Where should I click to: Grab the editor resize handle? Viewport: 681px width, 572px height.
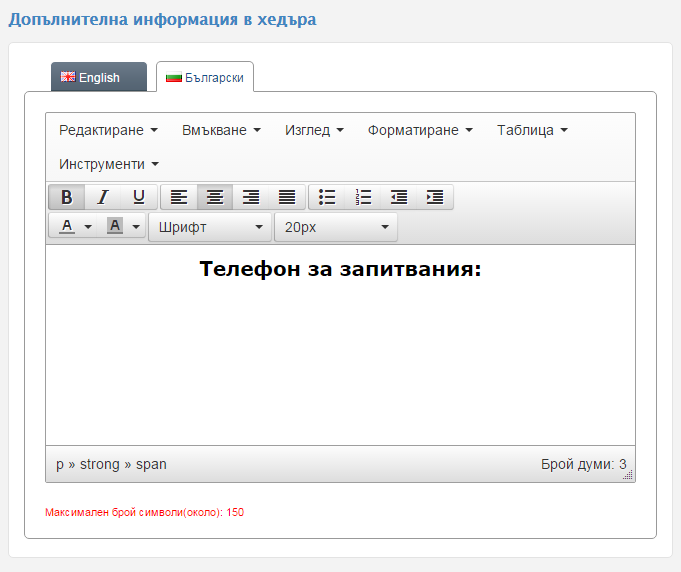pyautogui.click(x=628, y=475)
